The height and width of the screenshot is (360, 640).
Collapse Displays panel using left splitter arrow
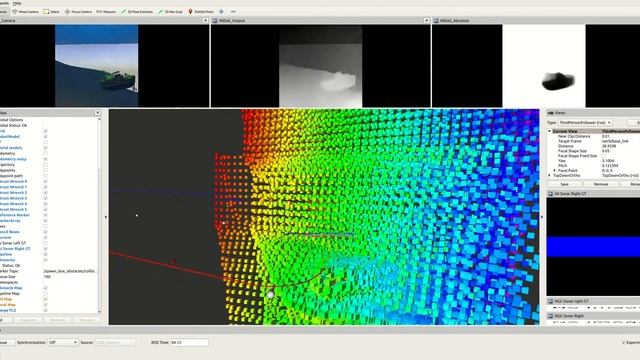point(106,217)
